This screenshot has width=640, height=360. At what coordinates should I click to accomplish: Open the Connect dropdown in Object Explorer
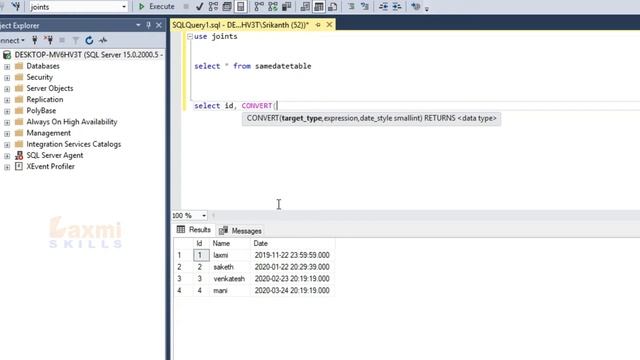coord(12,40)
